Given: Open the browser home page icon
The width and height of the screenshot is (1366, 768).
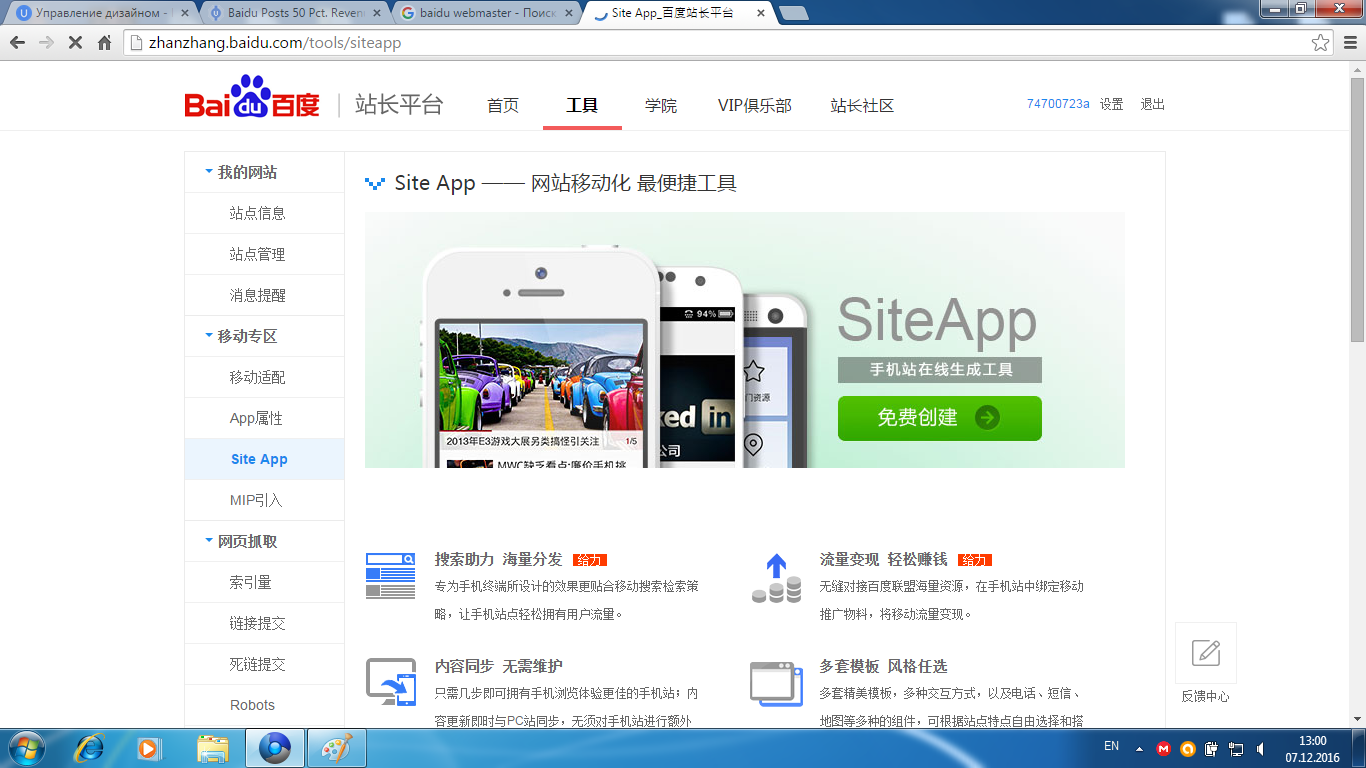Looking at the screenshot, I should [104, 43].
